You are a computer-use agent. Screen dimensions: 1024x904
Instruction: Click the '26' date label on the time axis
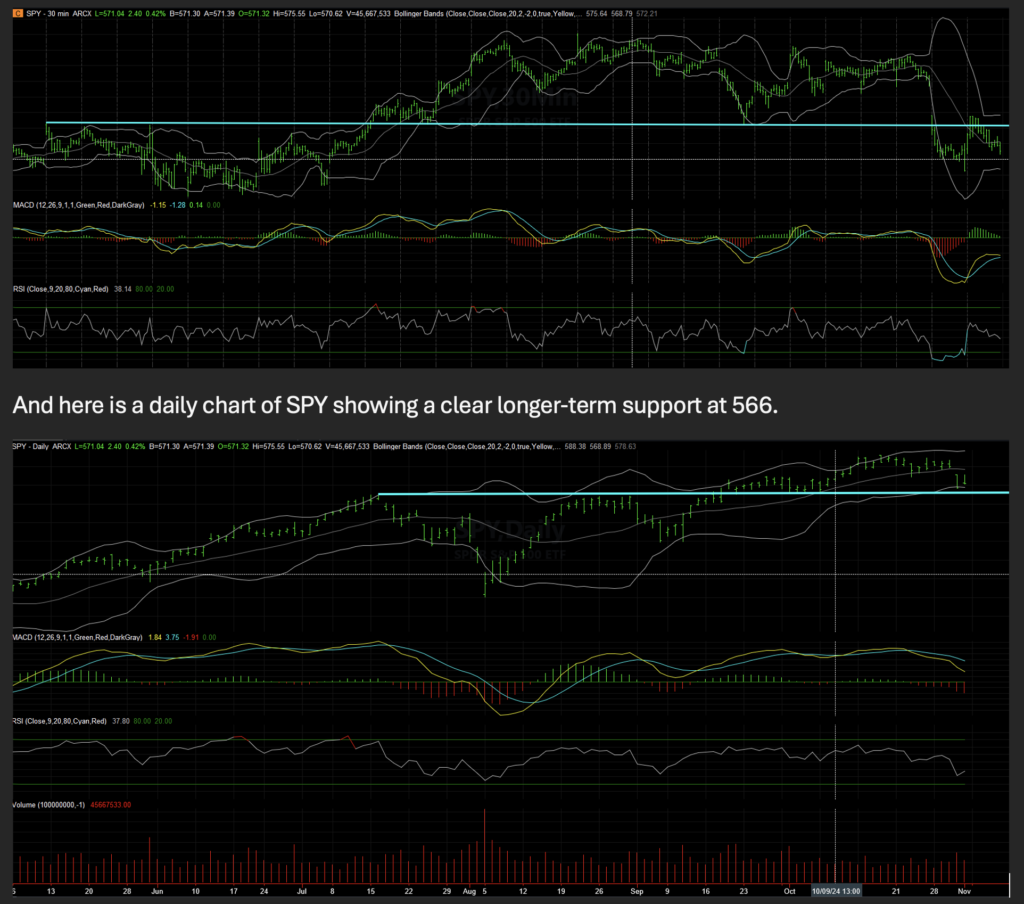click(x=599, y=891)
